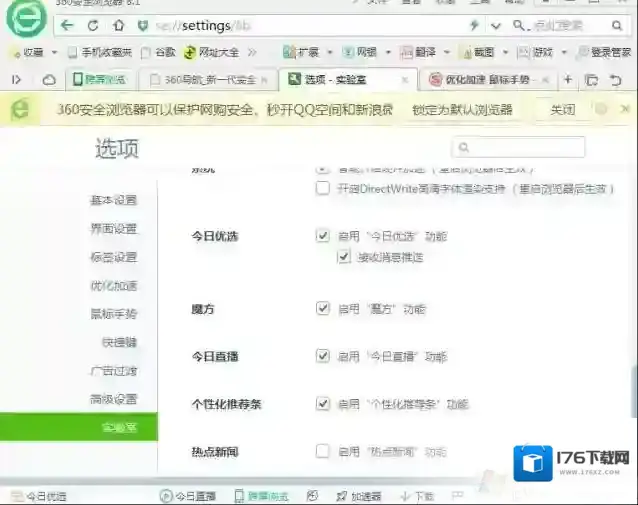The width and height of the screenshot is (638, 505).
Task: Close the 选项 - 实验室 tab
Action: 405,80
